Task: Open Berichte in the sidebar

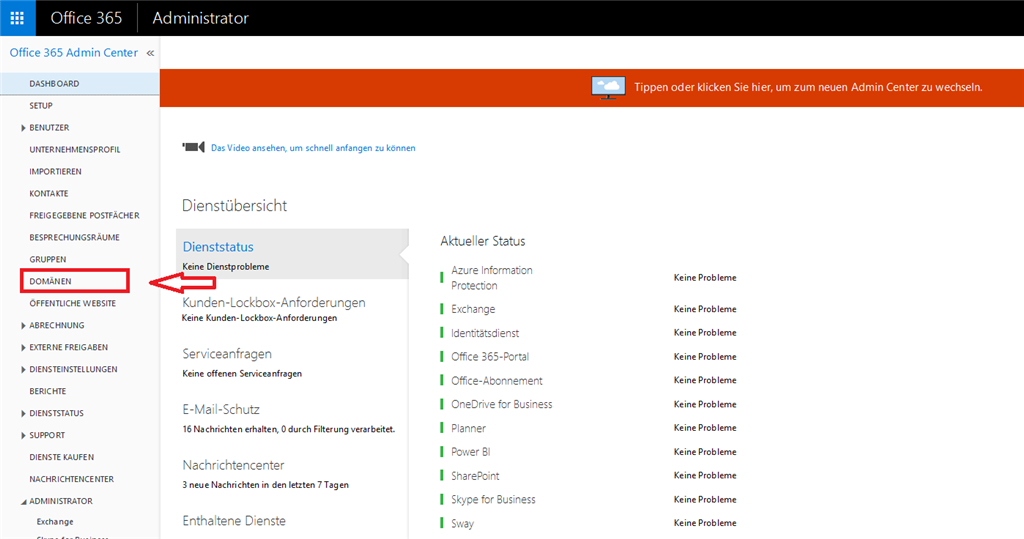Action: coord(48,391)
